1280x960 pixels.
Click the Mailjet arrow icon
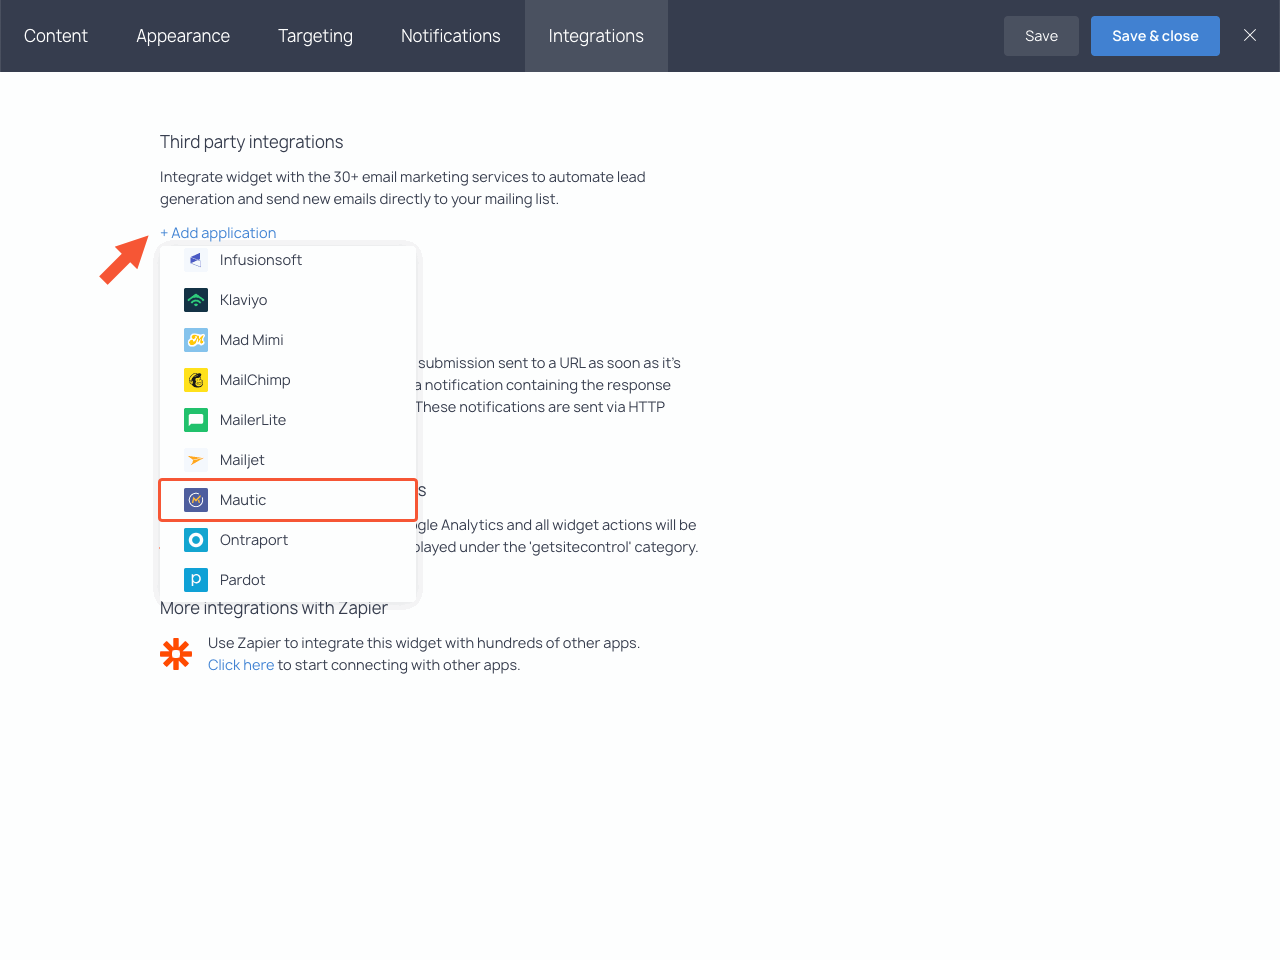(196, 460)
